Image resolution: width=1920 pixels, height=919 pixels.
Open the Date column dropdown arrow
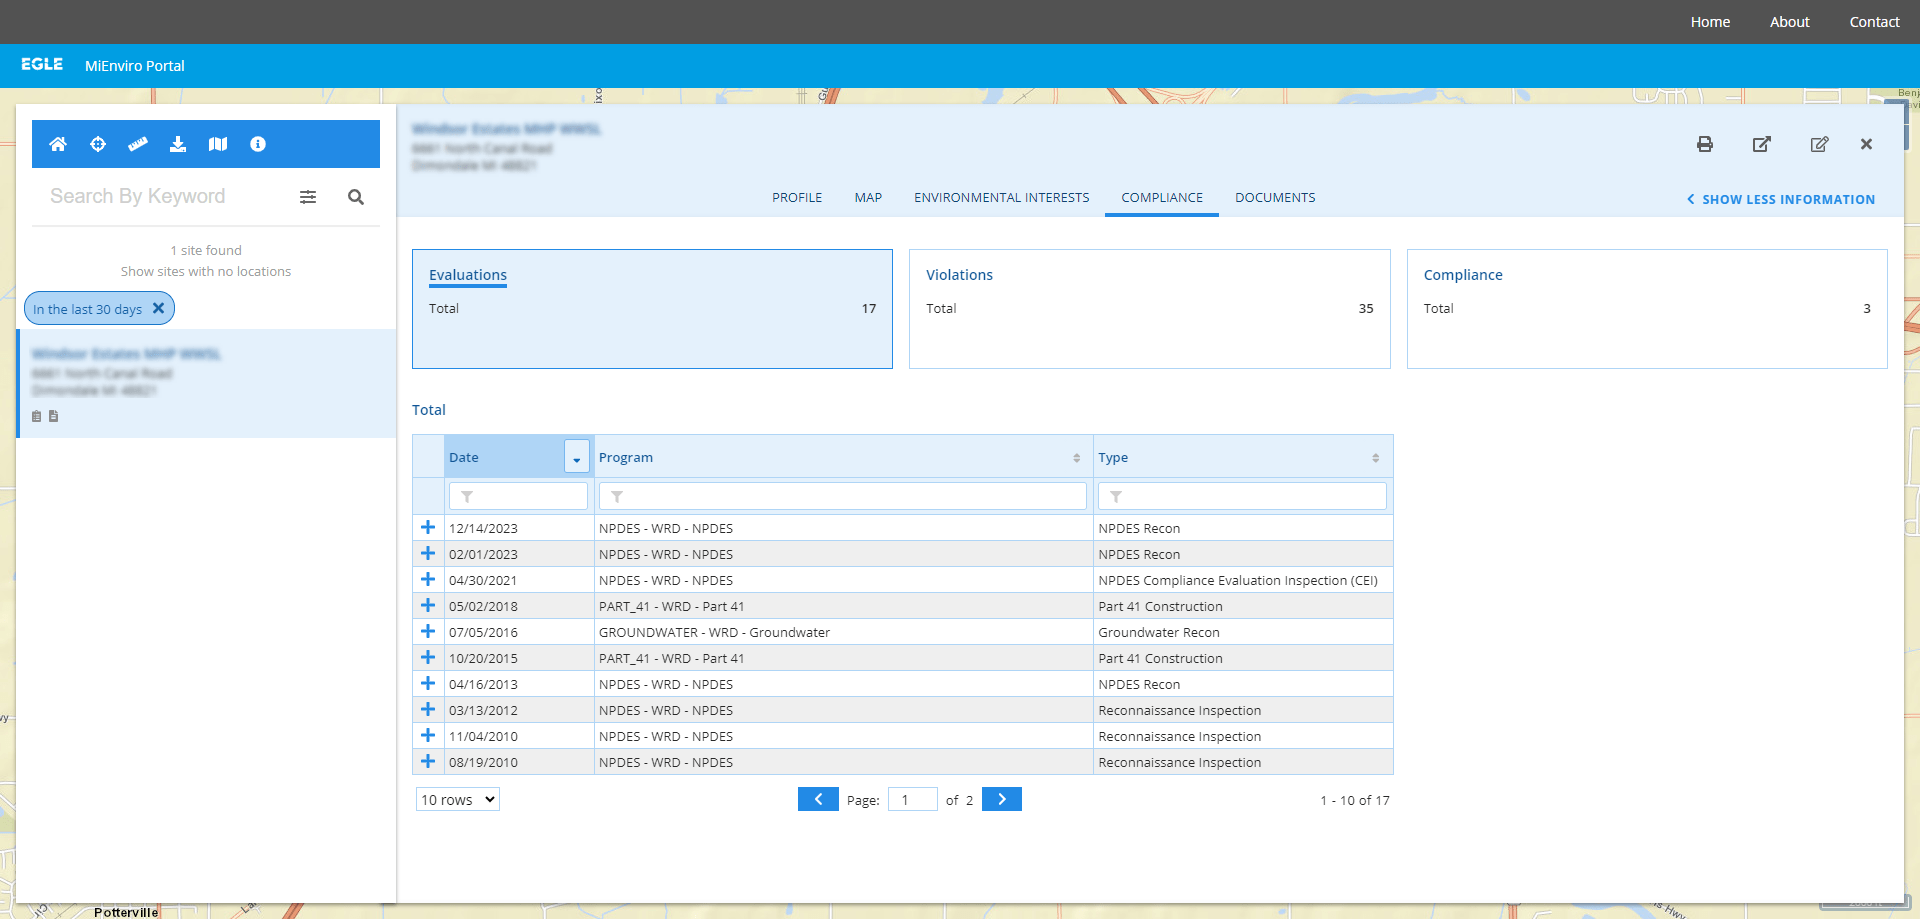click(x=577, y=457)
